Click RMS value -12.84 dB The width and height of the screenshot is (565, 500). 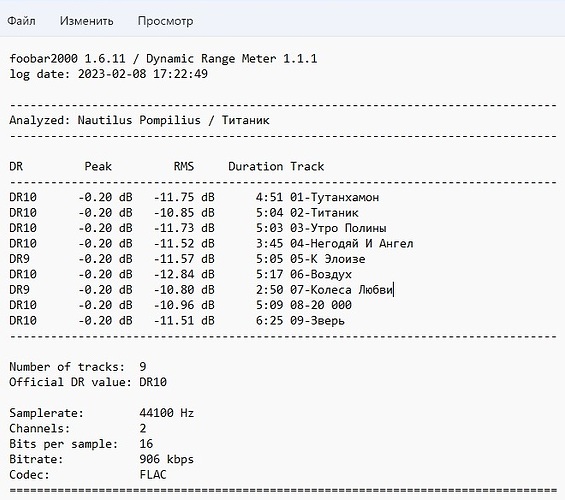[184, 274]
